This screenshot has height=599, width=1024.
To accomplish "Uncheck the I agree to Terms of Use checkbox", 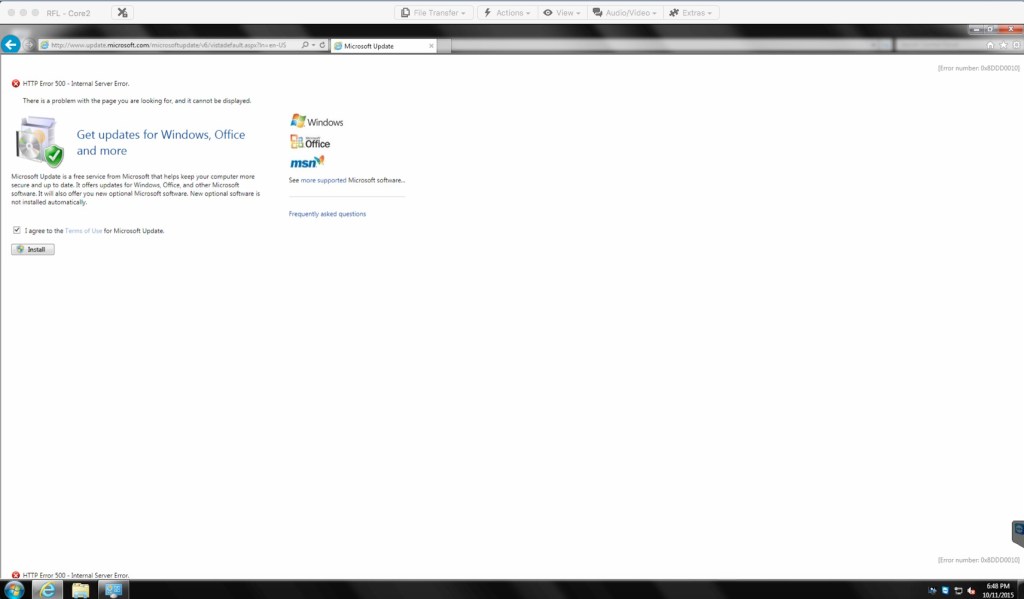I will tap(17, 230).
